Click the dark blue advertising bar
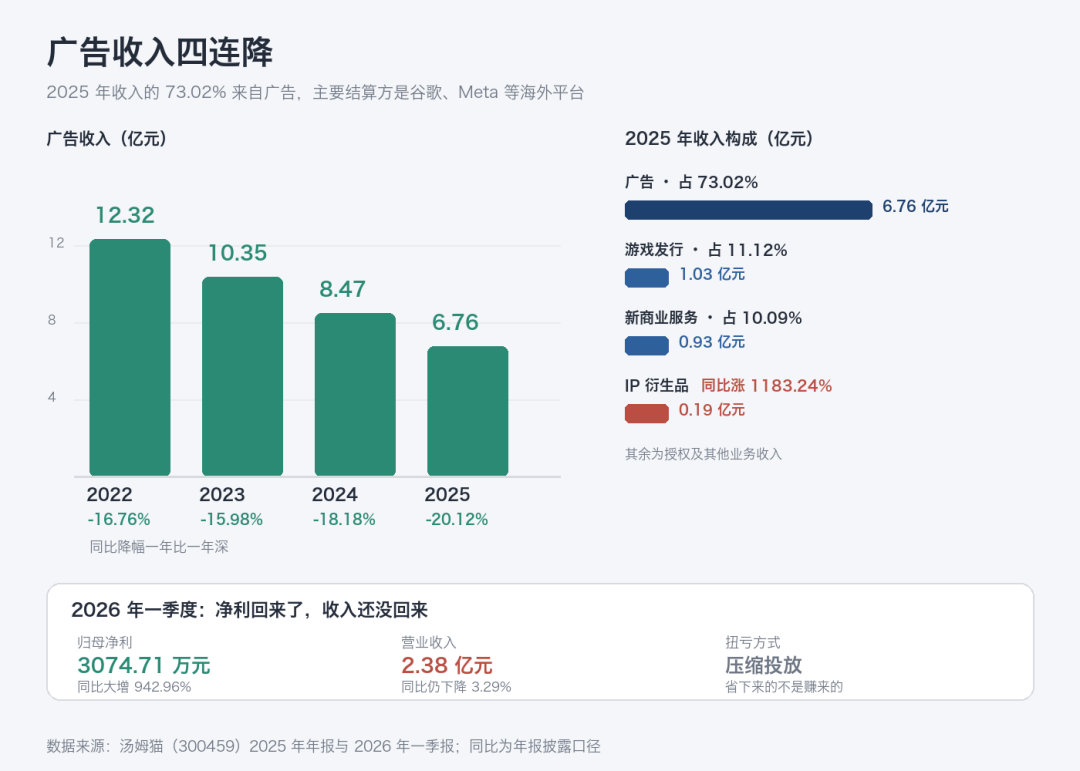This screenshot has height=771, width=1080. point(749,209)
